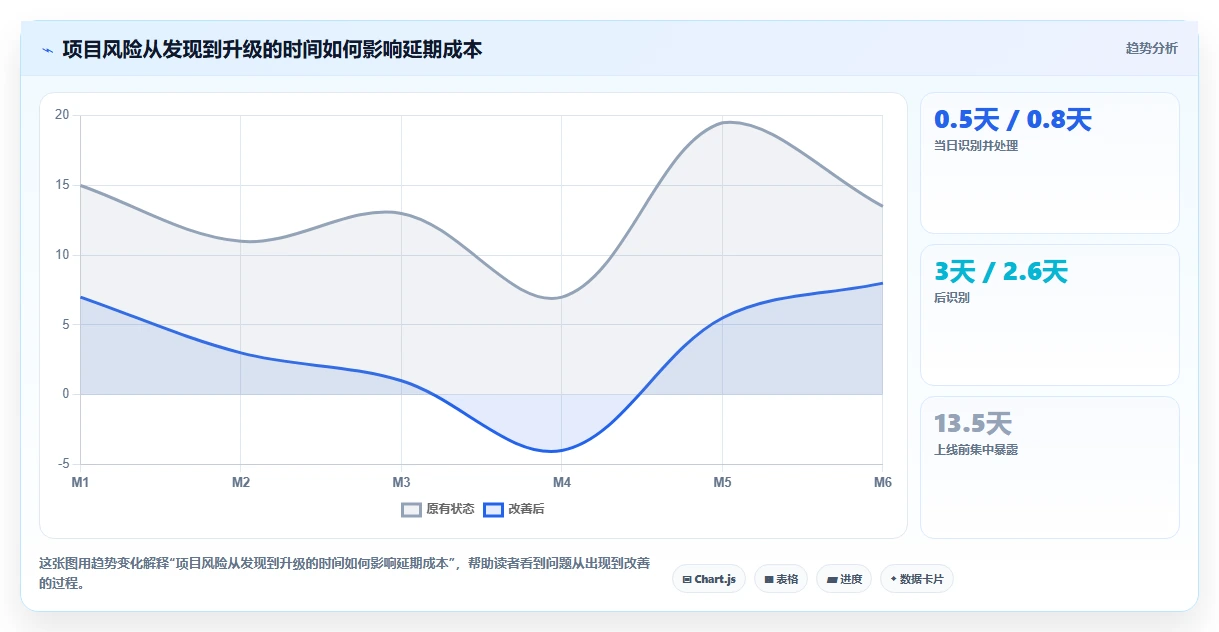Click the blue 改善后 legend swatch
The image size is (1219, 632).
click(x=493, y=509)
